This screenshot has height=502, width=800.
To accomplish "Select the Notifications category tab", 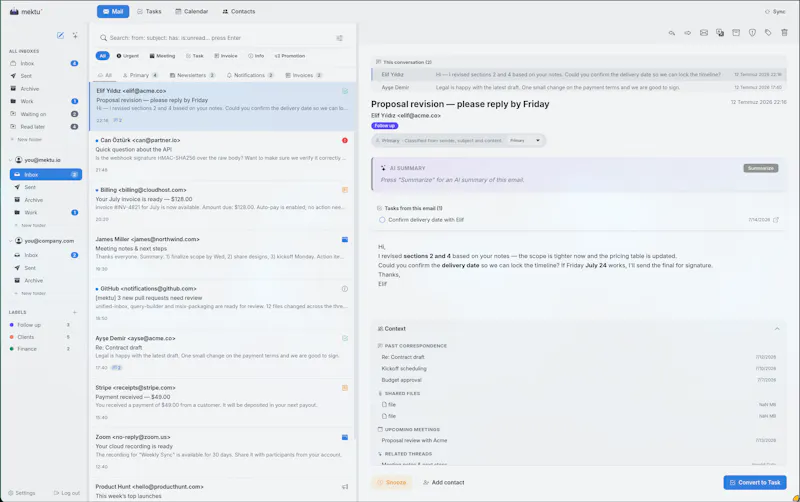I will click(251, 75).
